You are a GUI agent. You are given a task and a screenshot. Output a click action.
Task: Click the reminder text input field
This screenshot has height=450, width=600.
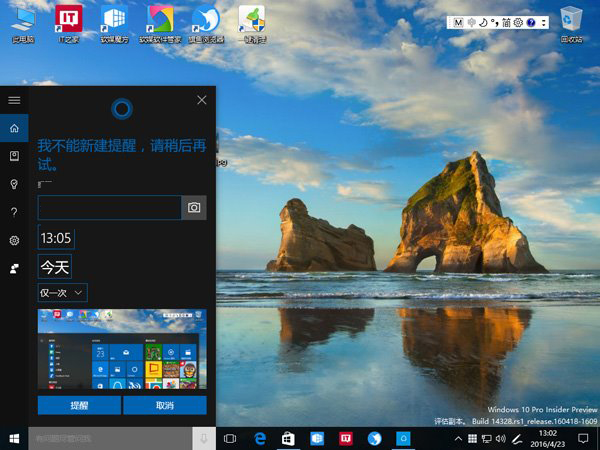109,207
